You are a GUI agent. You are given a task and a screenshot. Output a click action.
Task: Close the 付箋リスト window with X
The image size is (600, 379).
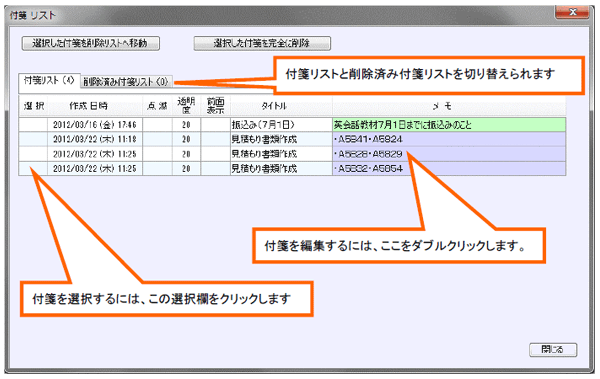coord(572,12)
